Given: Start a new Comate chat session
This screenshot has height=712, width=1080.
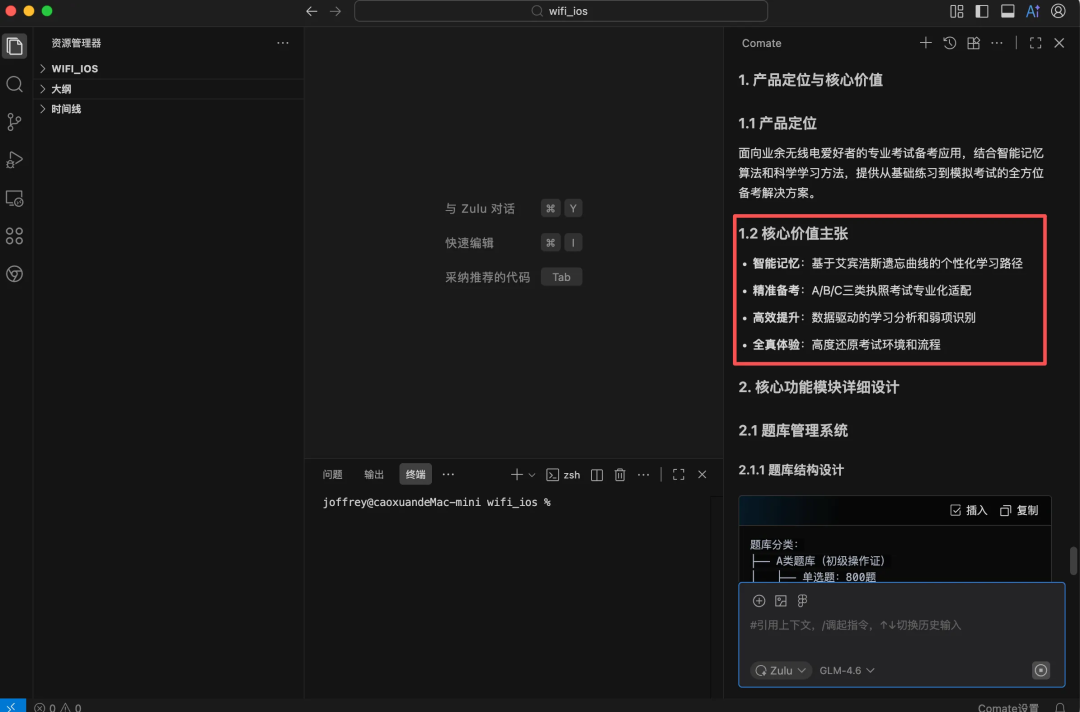Looking at the screenshot, I should tap(926, 43).
